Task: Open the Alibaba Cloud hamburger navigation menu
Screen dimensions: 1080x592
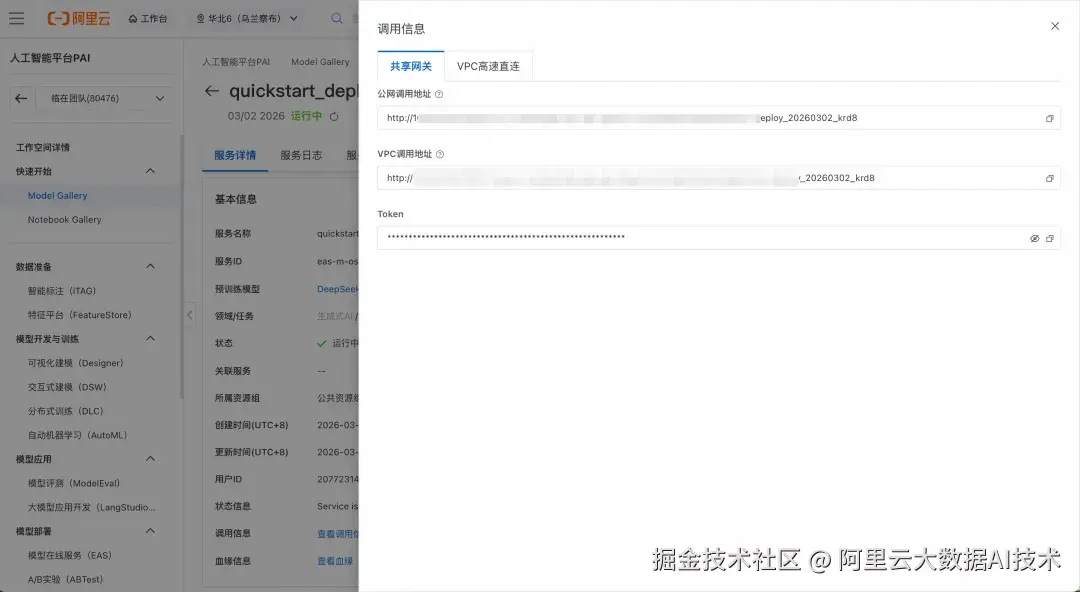Action: [x=18, y=18]
